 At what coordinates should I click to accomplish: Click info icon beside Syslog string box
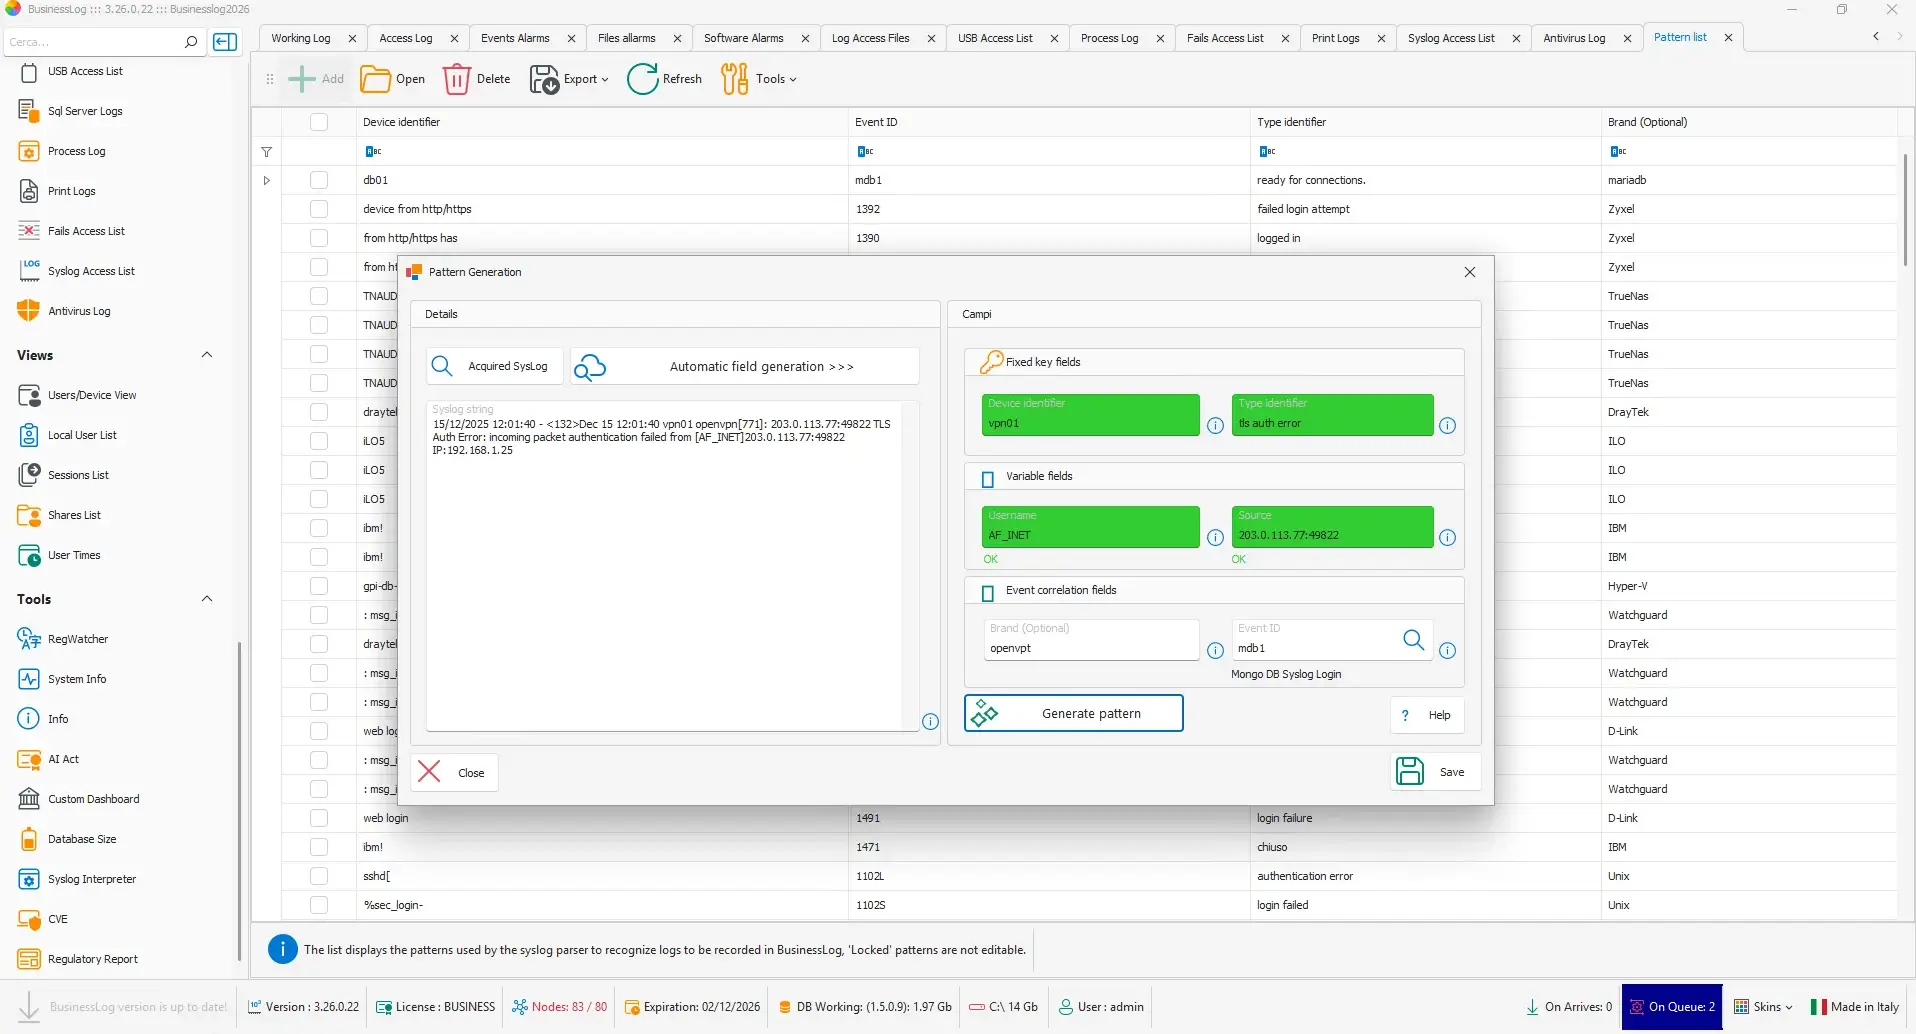click(x=930, y=722)
